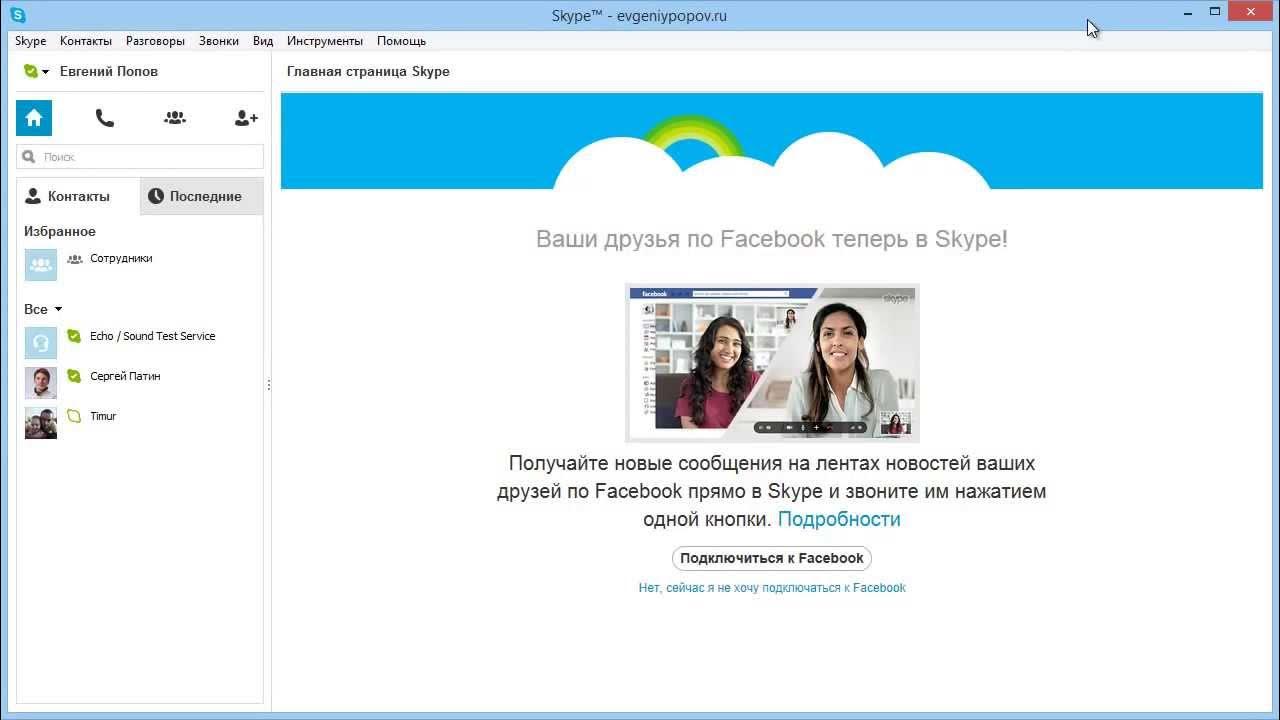Click the sidebar splitter handle dots
This screenshot has width=1280, height=720.
coord(268,385)
